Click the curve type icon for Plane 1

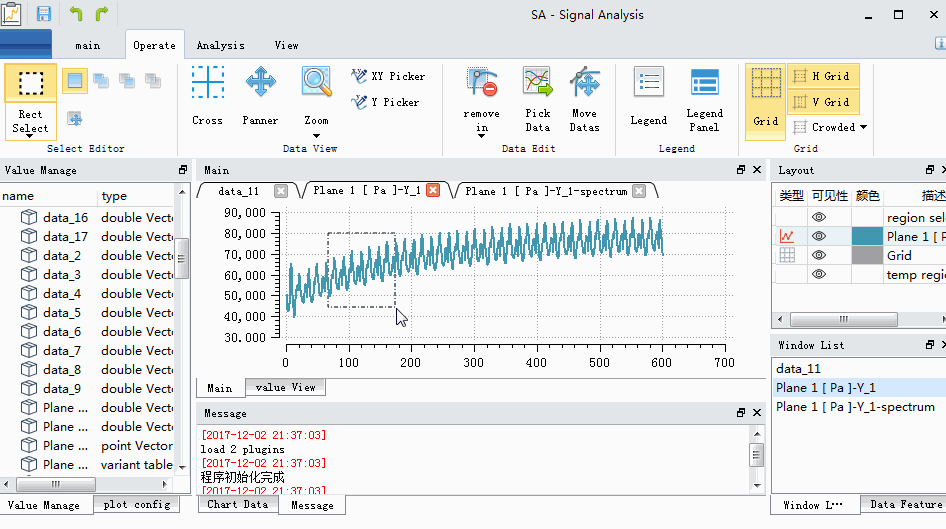(x=787, y=236)
